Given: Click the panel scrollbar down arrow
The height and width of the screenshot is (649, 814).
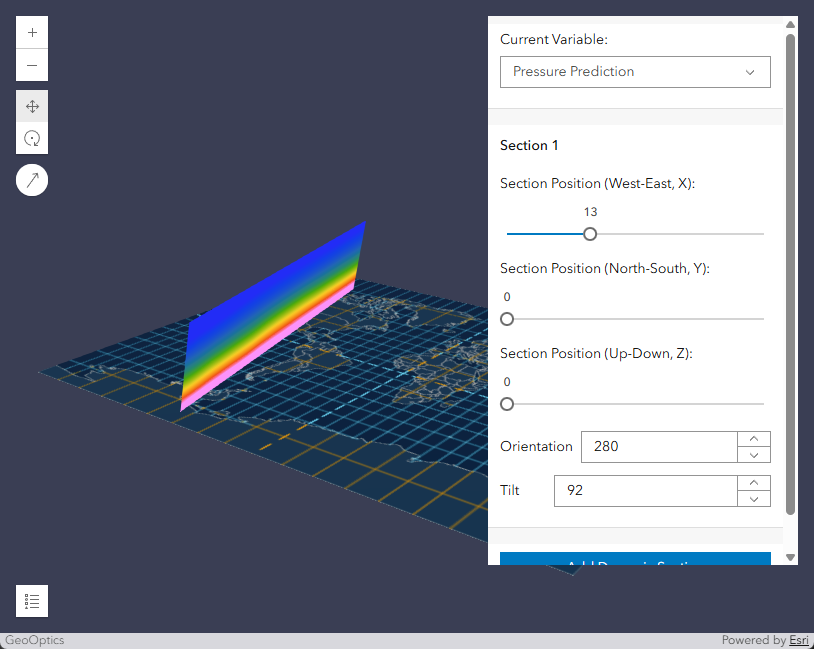Looking at the screenshot, I should point(790,557).
